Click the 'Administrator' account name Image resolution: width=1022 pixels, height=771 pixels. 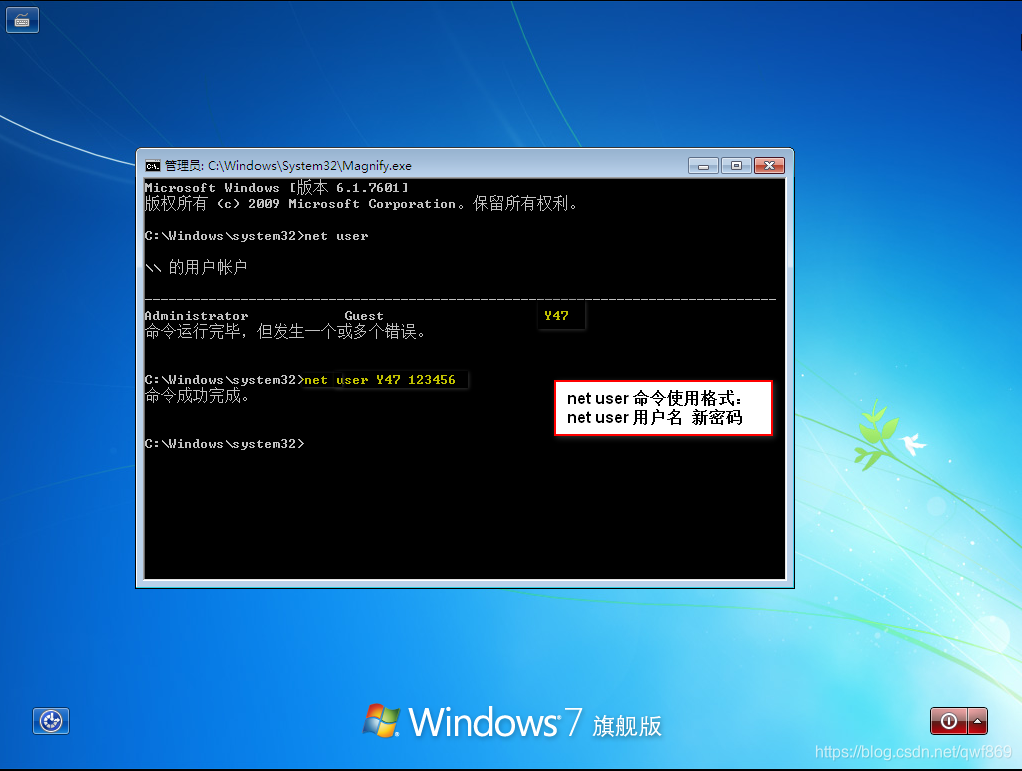[x=196, y=315]
